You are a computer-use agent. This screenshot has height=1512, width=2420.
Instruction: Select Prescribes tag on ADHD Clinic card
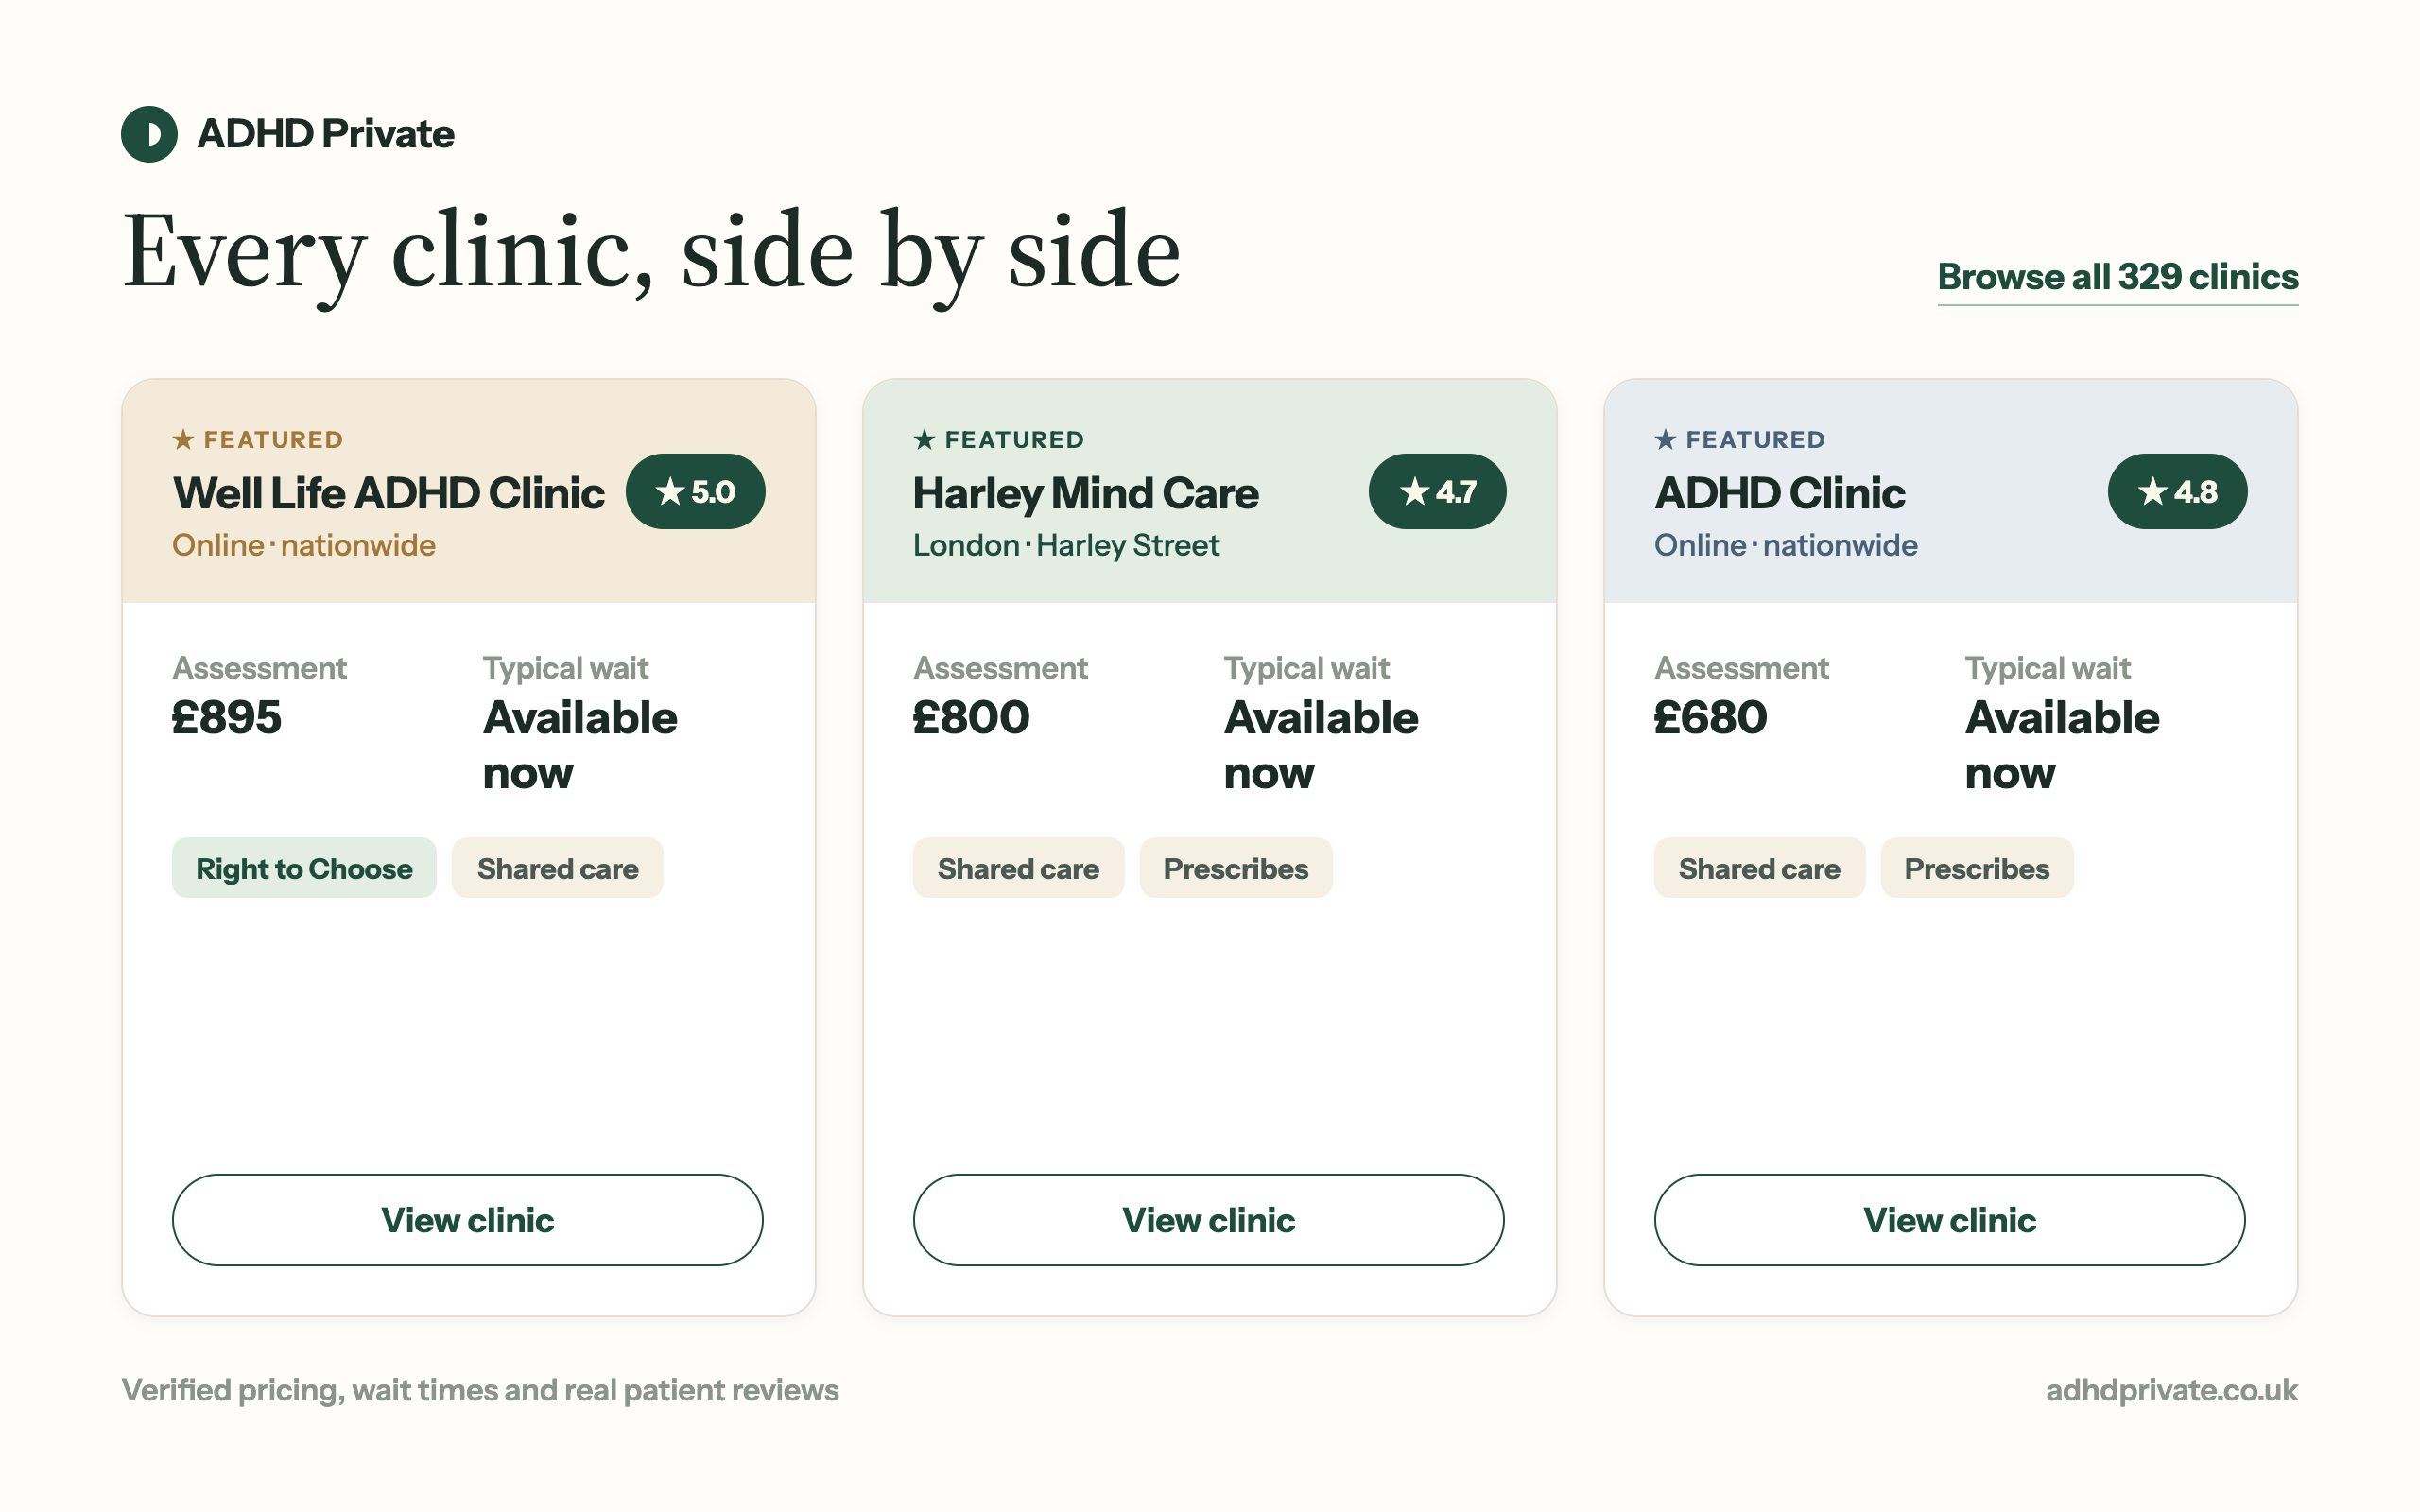point(1977,868)
